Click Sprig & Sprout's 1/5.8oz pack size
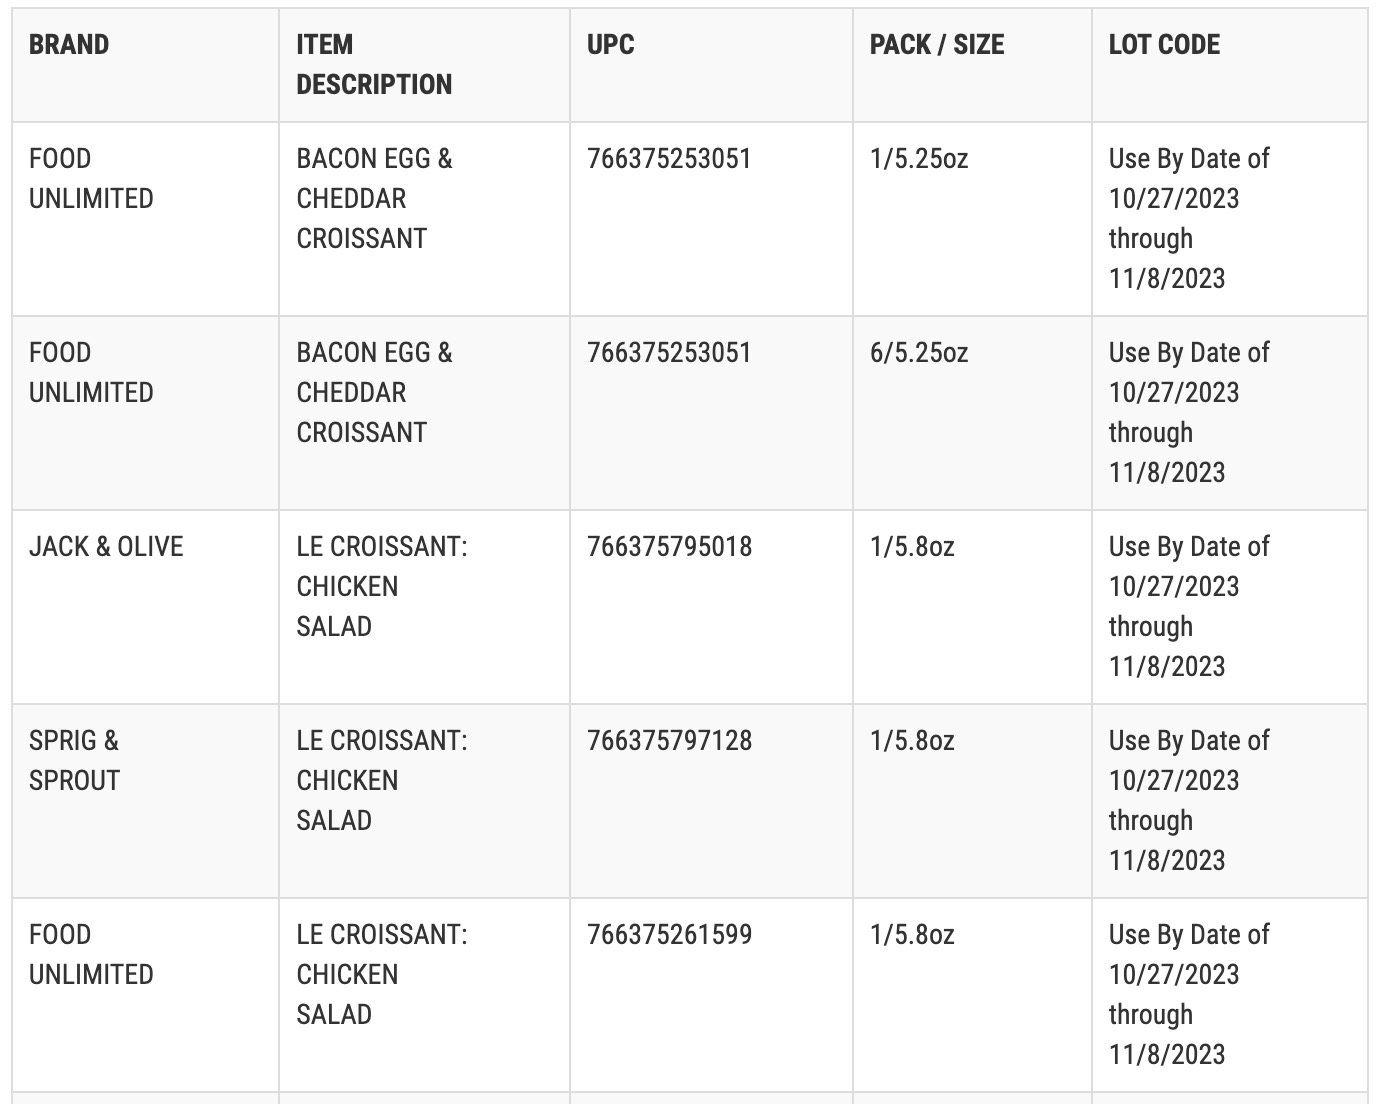Image resolution: width=1378 pixels, height=1104 pixels. pos(972,801)
